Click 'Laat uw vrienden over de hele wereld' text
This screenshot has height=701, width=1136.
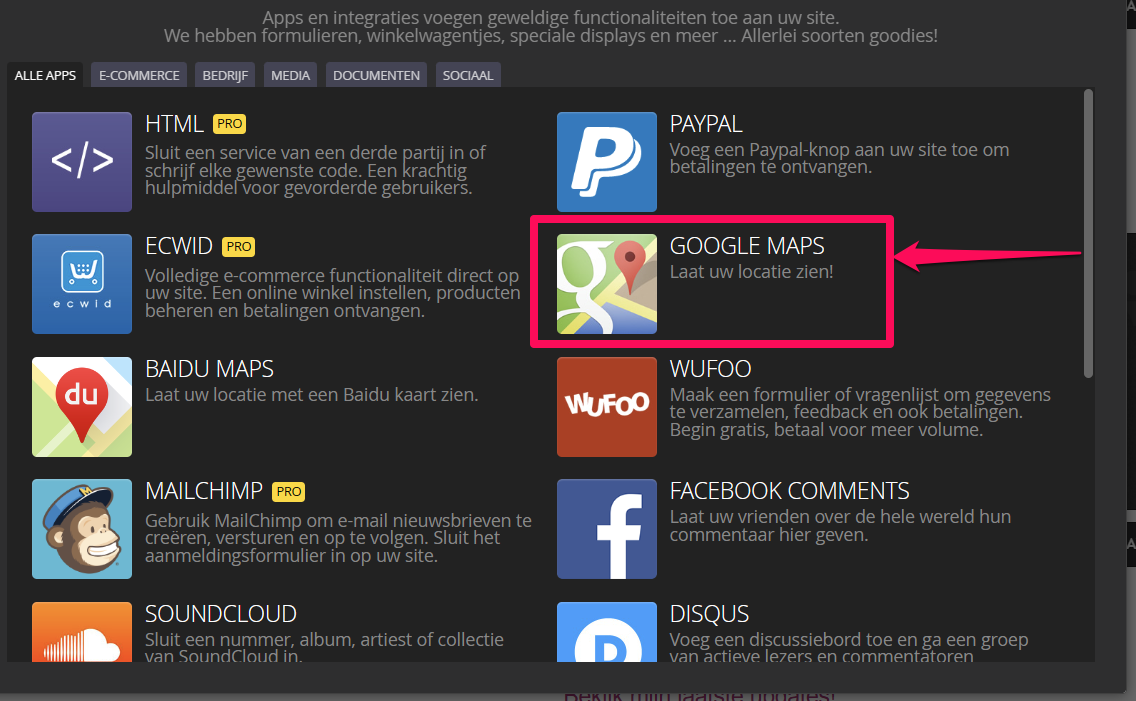(840, 526)
